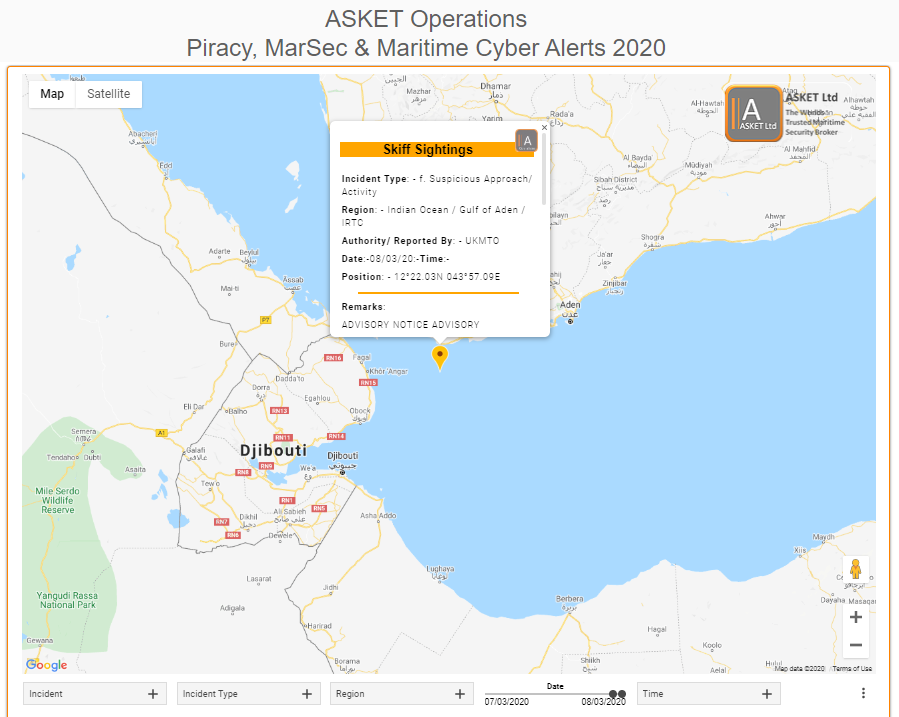Click the P7 road marker
The image size is (899, 717).
pyautogui.click(x=265, y=320)
